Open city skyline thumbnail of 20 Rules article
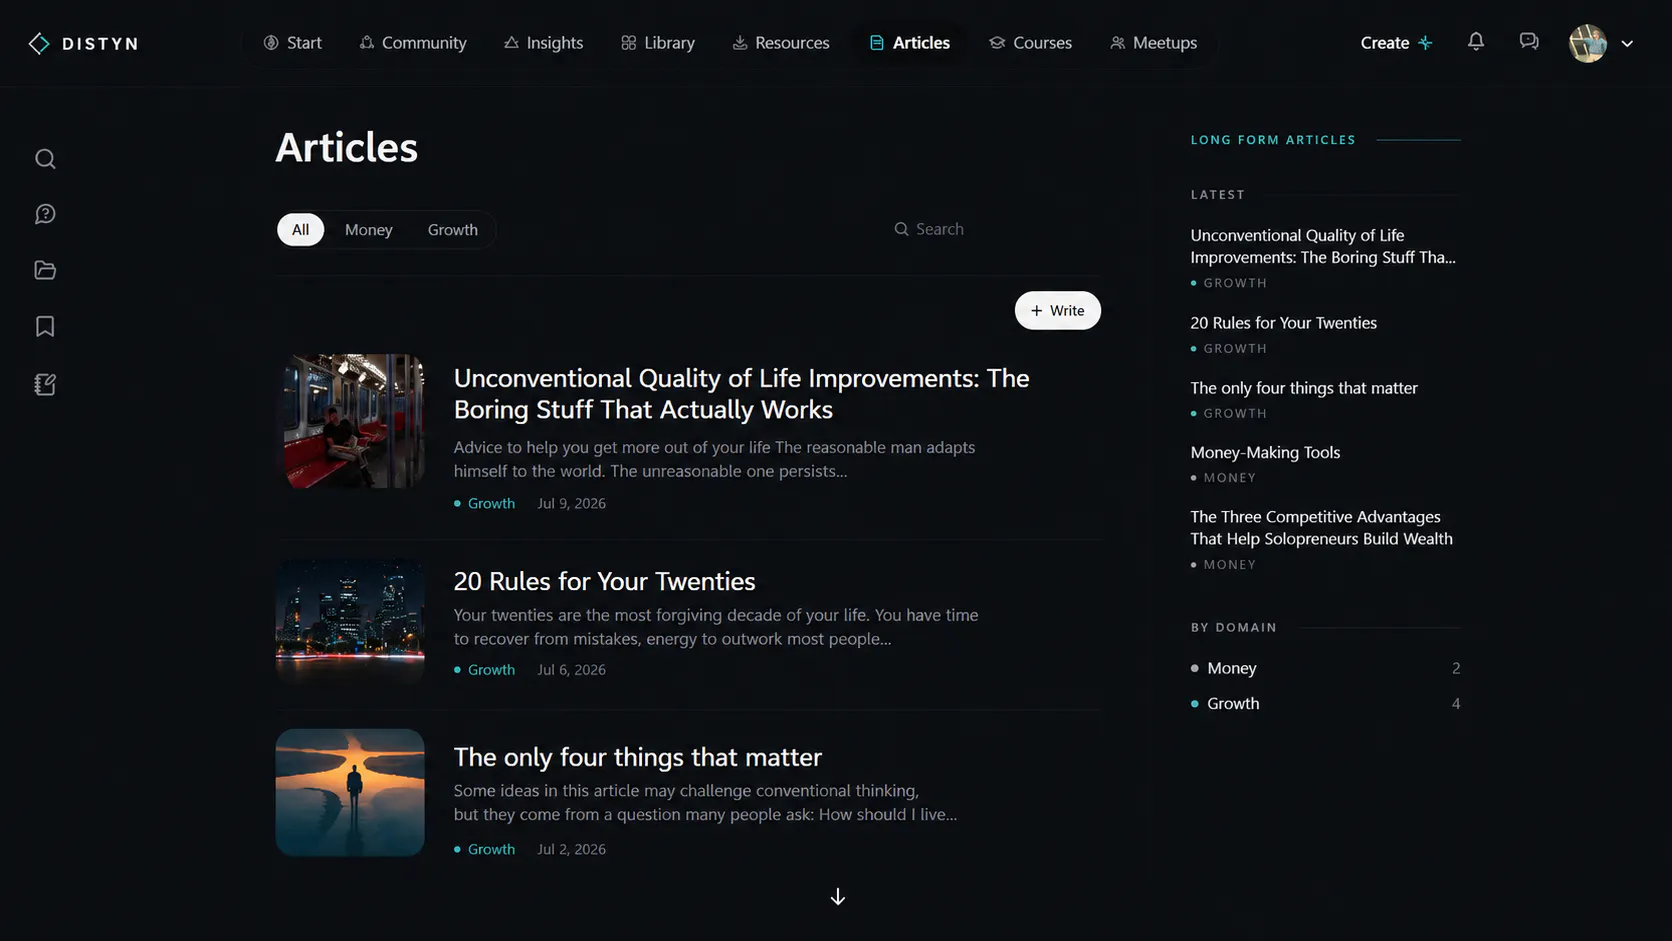Screen dimensions: 1672x941 pyautogui.click(x=350, y=620)
